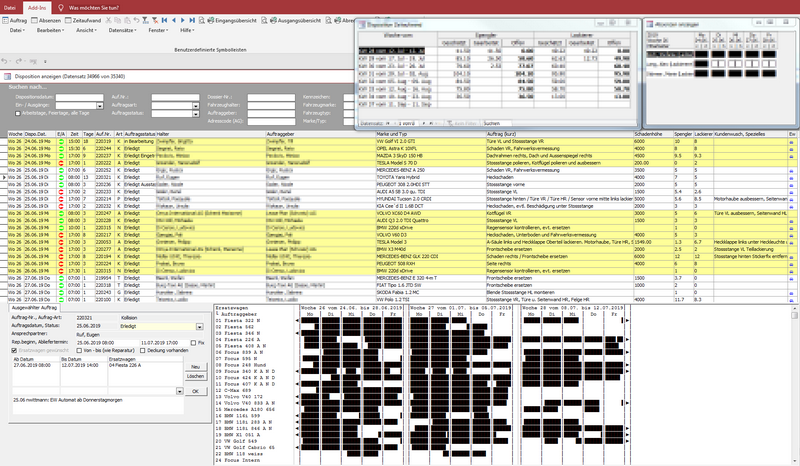Click the Dispositionsdatum search field
The image size is (800, 466).
(x=78, y=96)
